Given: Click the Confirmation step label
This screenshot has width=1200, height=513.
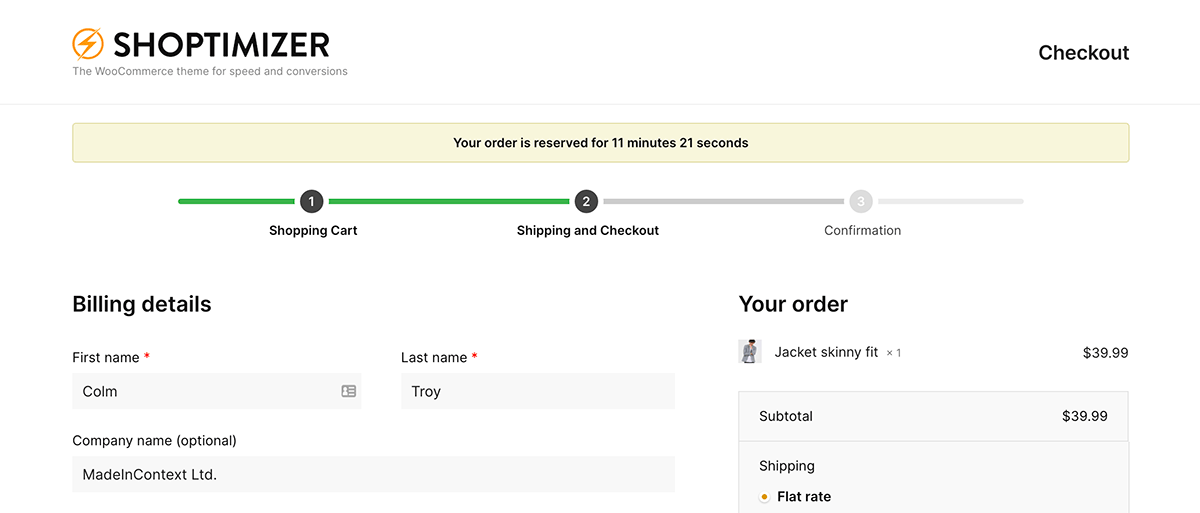Looking at the screenshot, I should click(862, 230).
